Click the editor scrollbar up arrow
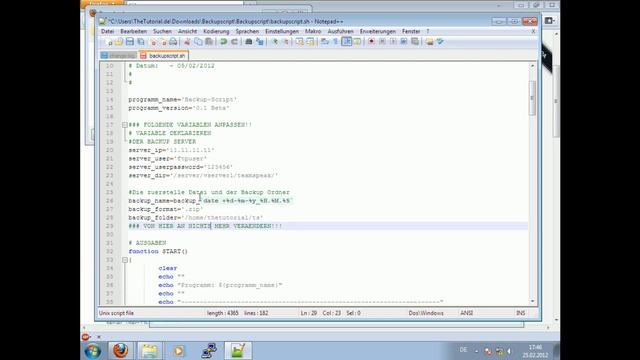 point(532,66)
